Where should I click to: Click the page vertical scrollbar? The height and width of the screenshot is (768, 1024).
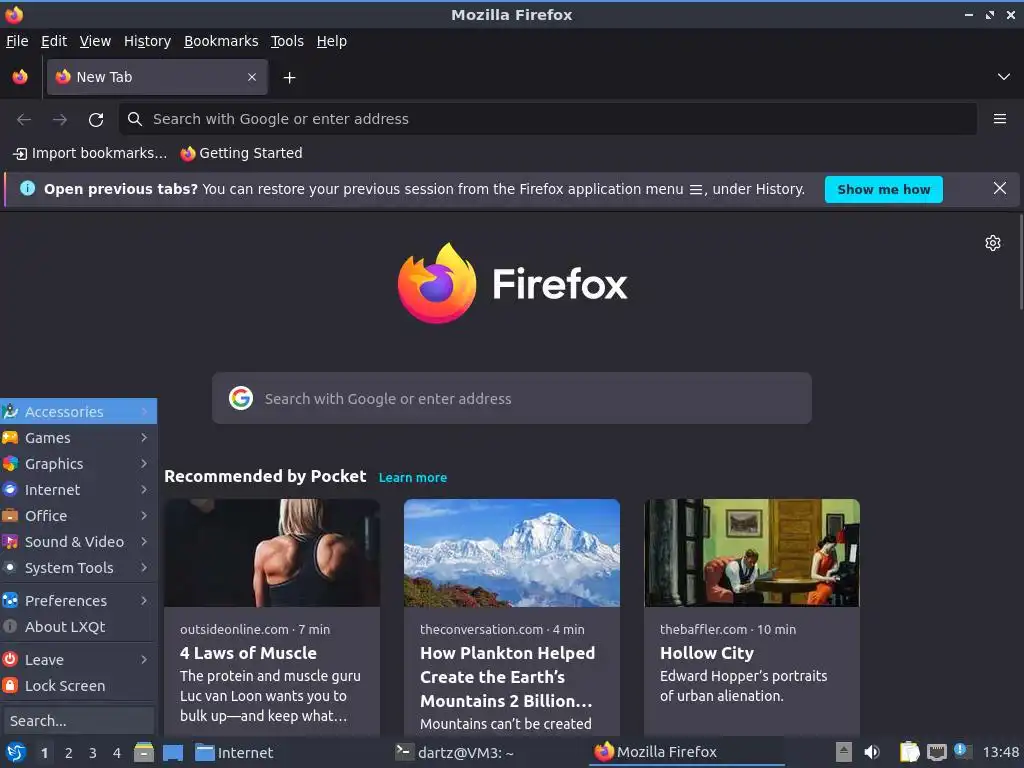pyautogui.click(x=1020, y=261)
